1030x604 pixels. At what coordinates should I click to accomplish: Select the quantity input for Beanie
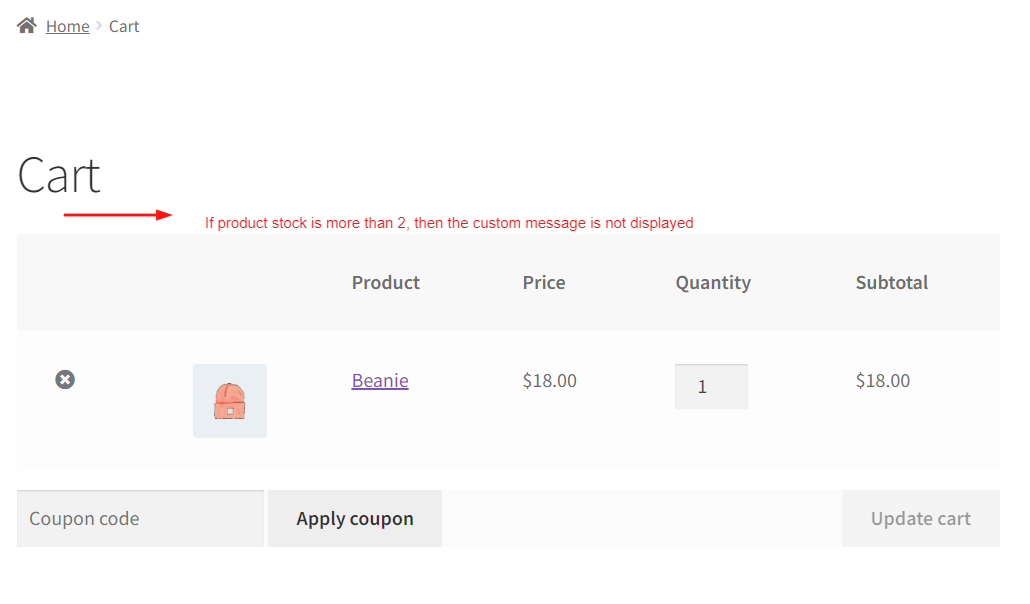coord(711,386)
